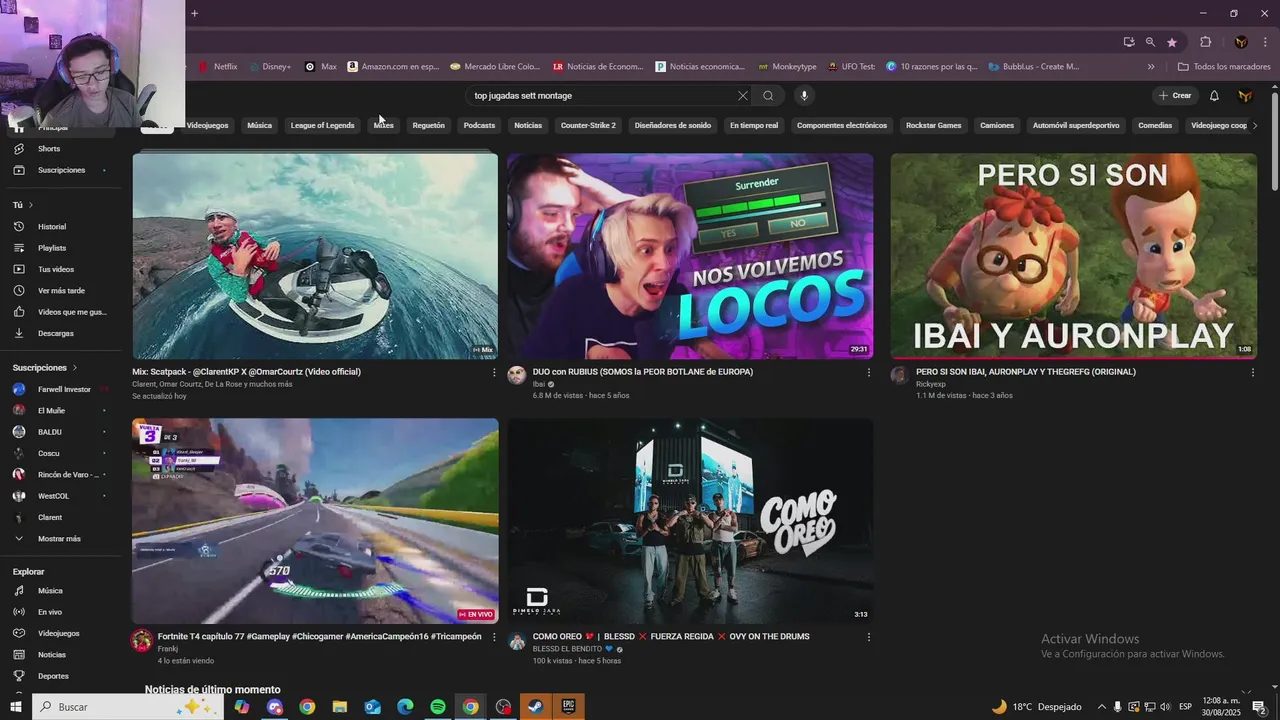Click the Windows Start button
1280x720 pixels.
coord(16,707)
